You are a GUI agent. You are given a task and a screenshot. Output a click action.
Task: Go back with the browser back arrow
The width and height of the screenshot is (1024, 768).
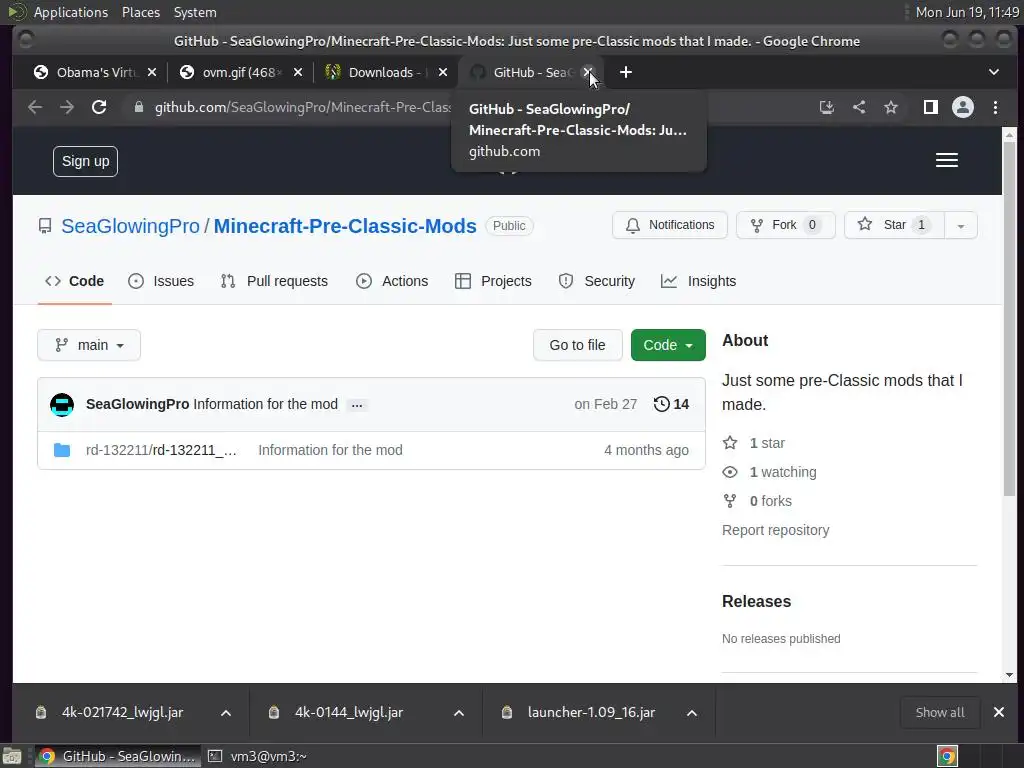click(x=35, y=107)
